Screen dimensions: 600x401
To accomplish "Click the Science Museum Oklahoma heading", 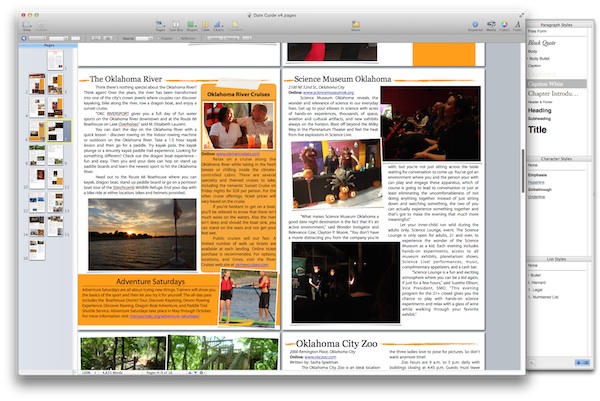I will [342, 79].
